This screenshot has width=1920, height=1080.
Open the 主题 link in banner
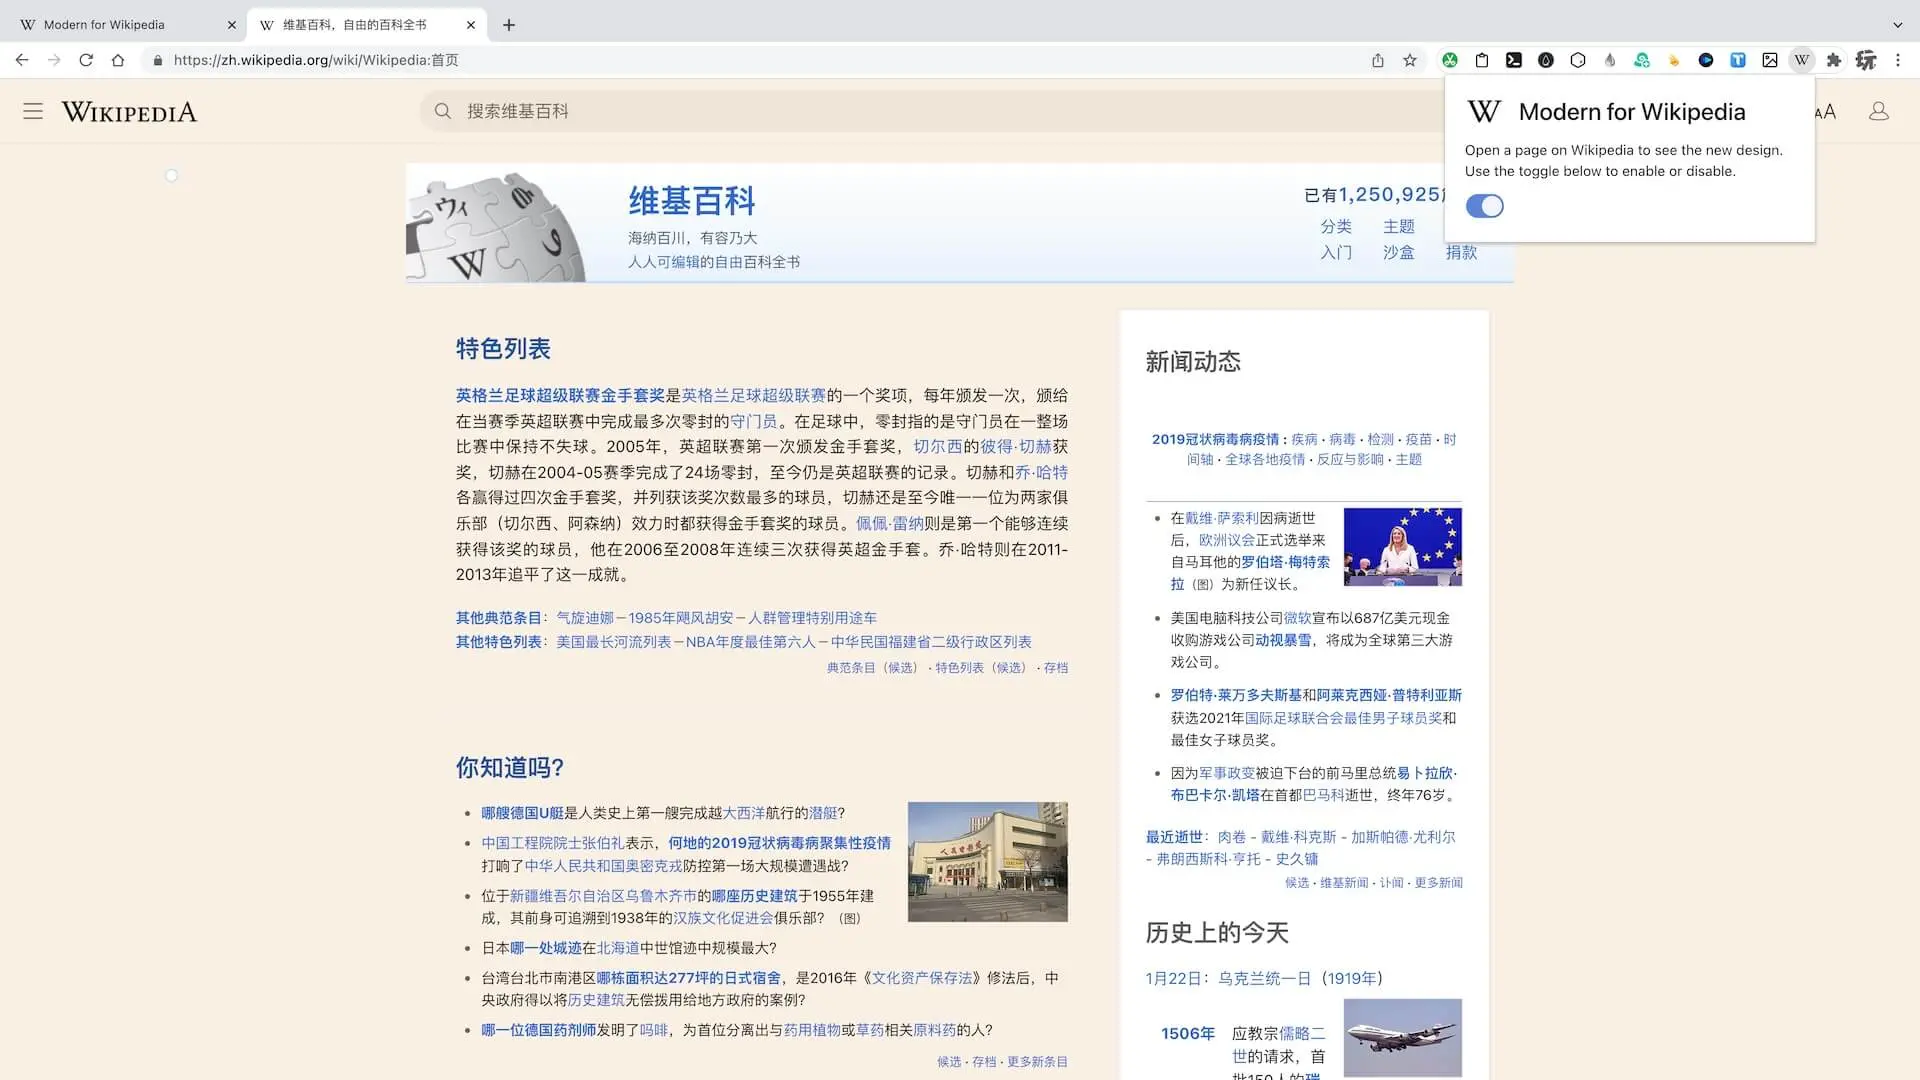1399,227
